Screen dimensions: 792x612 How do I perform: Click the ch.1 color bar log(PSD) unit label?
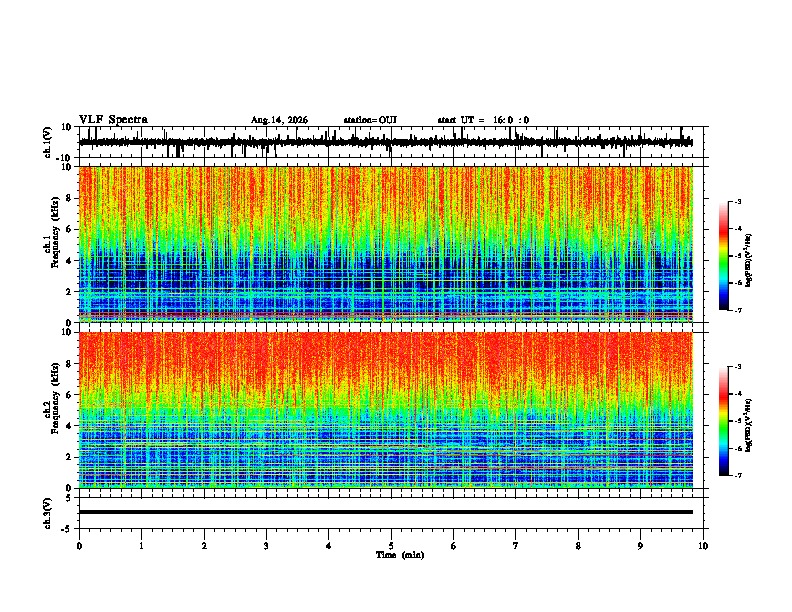748,261
